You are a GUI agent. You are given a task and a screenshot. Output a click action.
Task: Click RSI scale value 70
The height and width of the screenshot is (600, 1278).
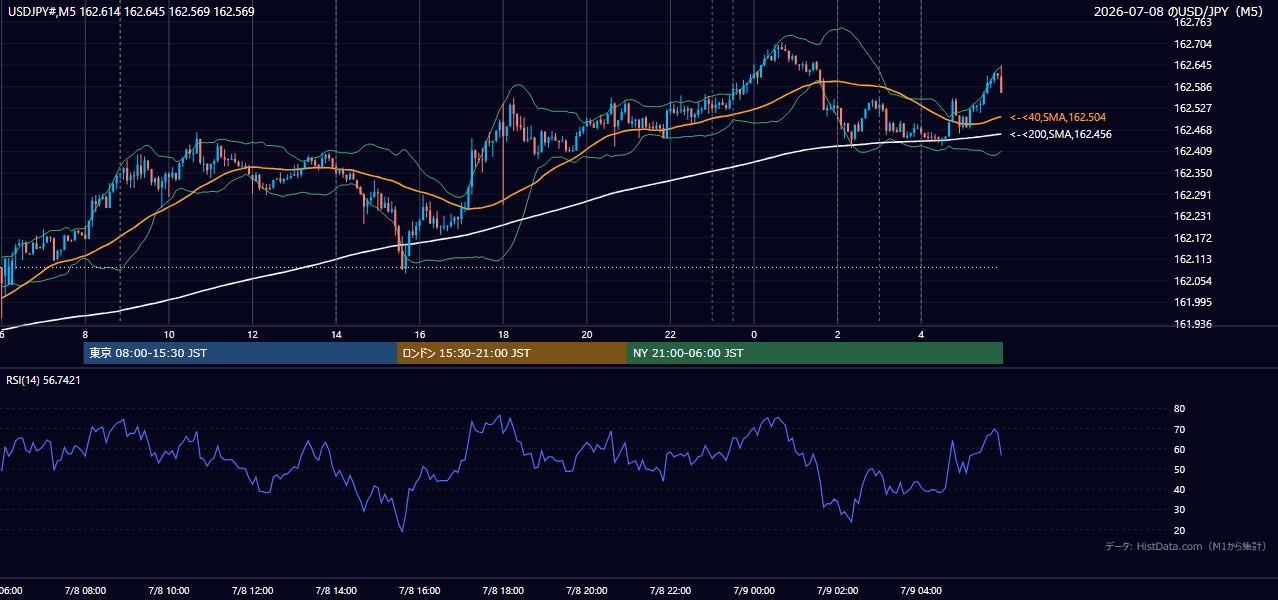point(1179,429)
